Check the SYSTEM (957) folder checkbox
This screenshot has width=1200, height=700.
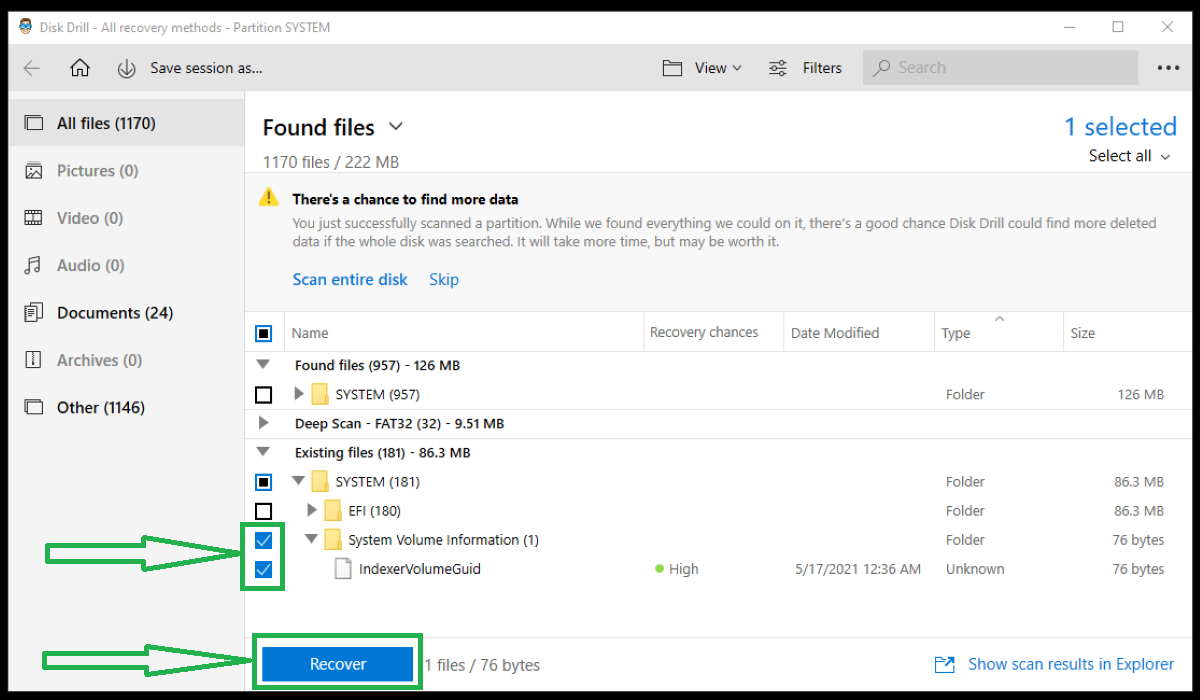click(264, 395)
